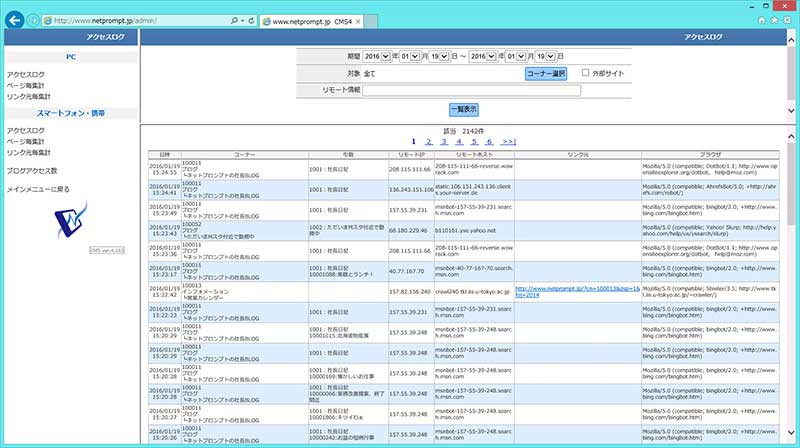Click the スマートフォン・携帯 section heading
The image size is (800, 448).
71,113
